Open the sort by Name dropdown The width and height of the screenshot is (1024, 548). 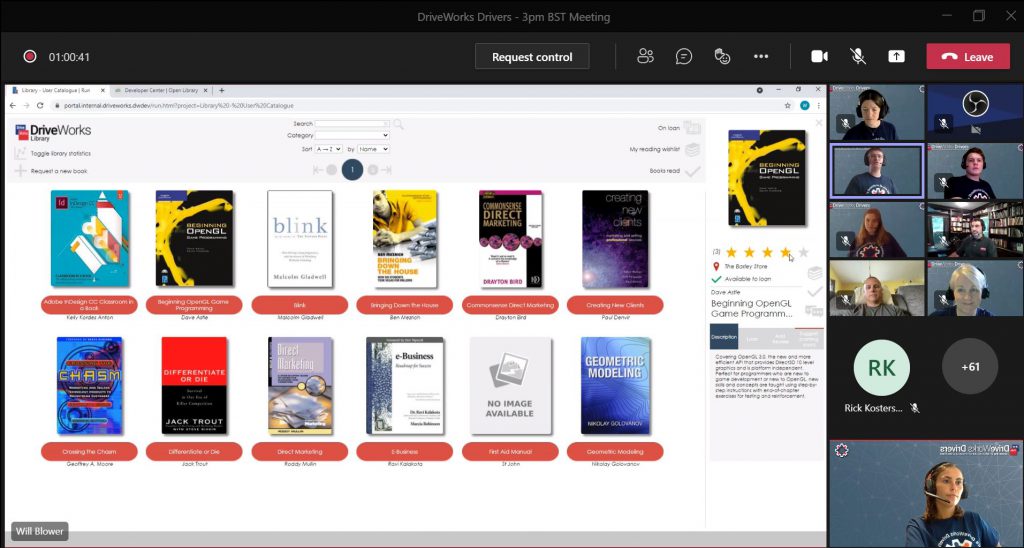pos(373,149)
